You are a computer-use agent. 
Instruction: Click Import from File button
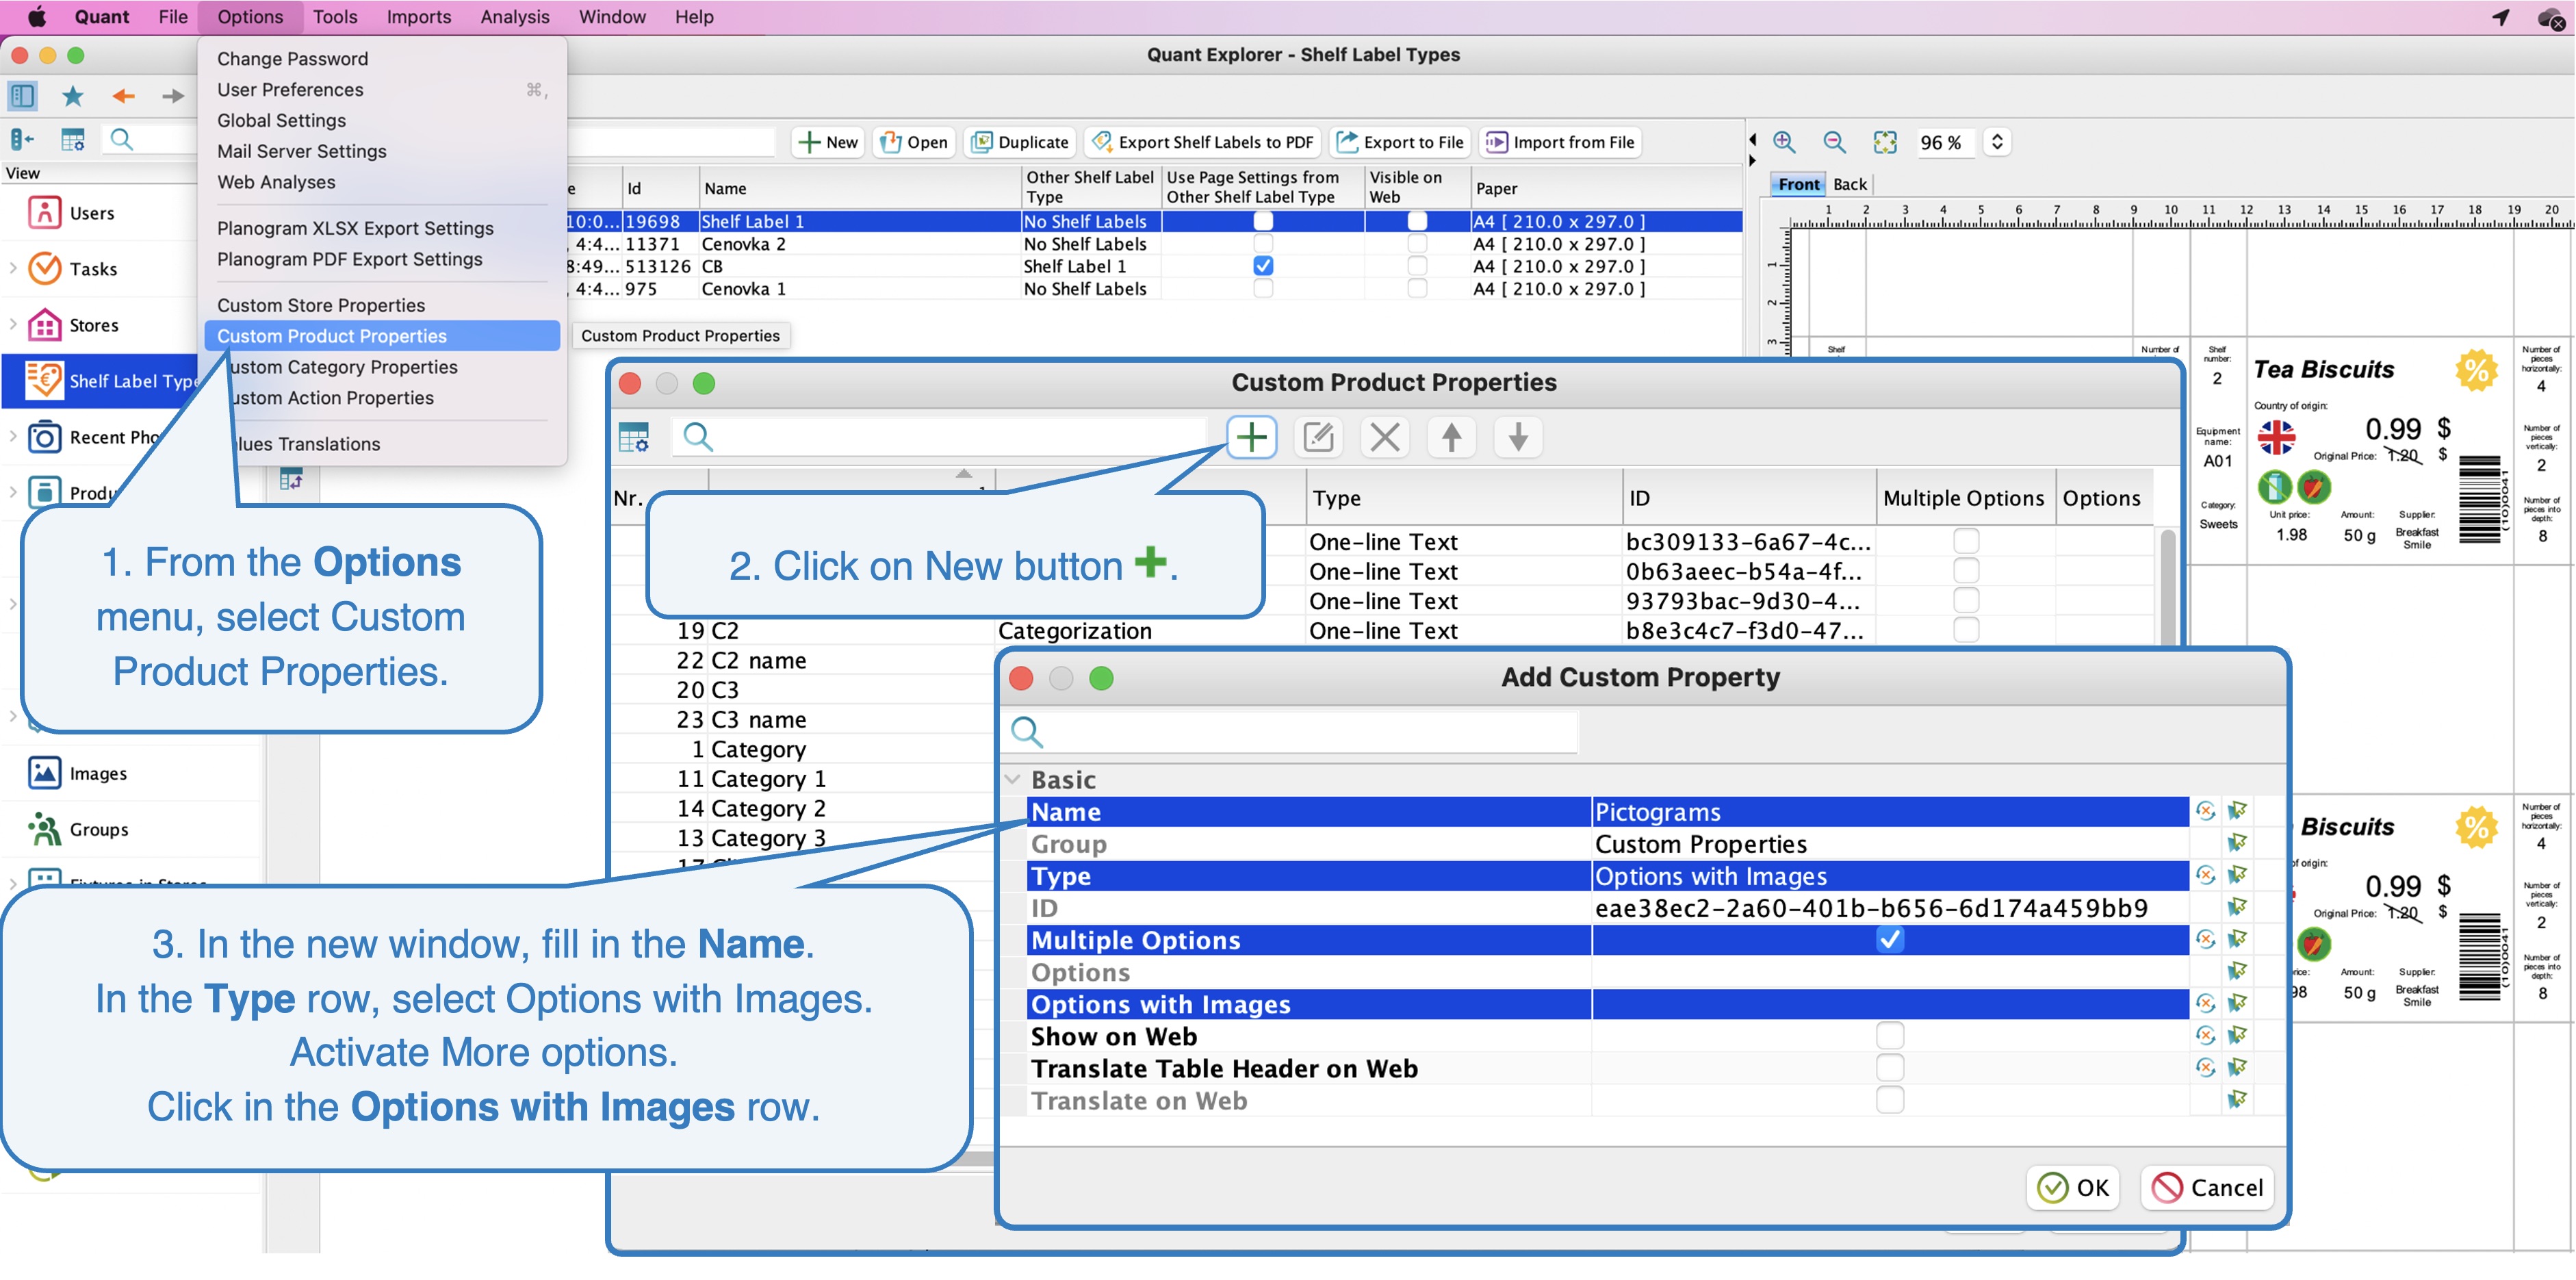tap(1560, 142)
